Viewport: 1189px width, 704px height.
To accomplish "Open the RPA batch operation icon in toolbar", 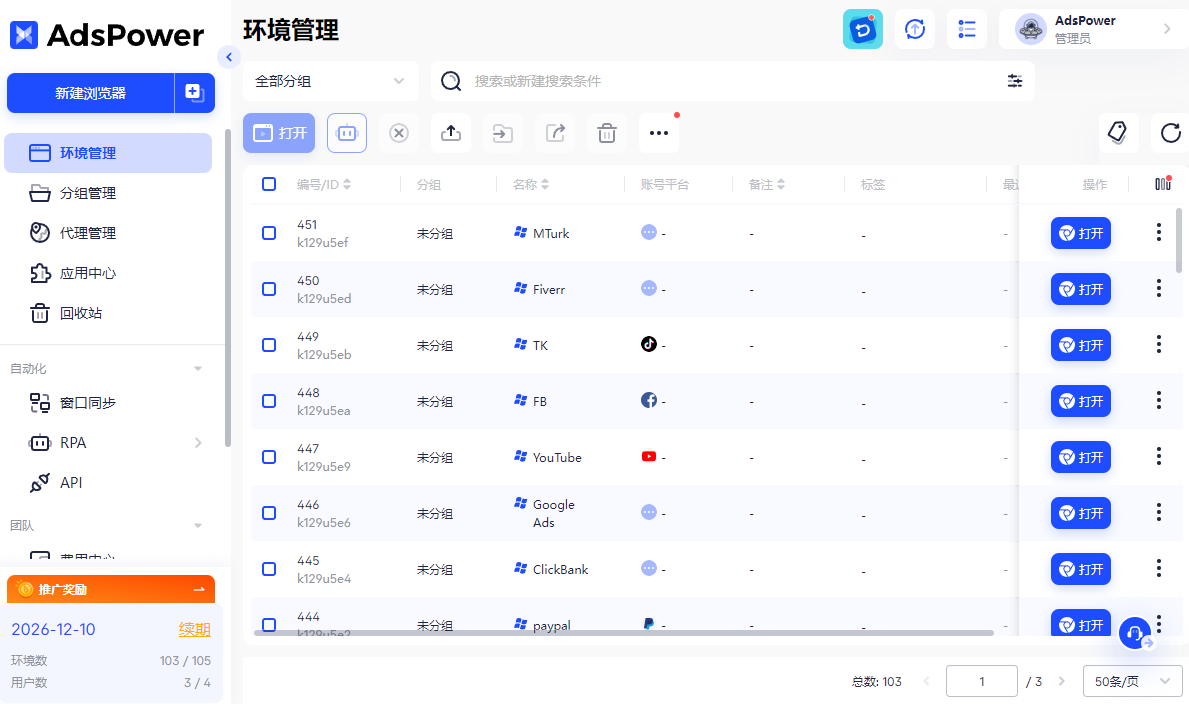I will (x=346, y=132).
